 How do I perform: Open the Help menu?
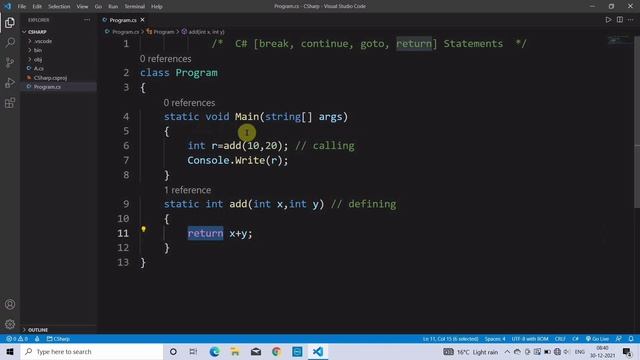coord(157,6)
